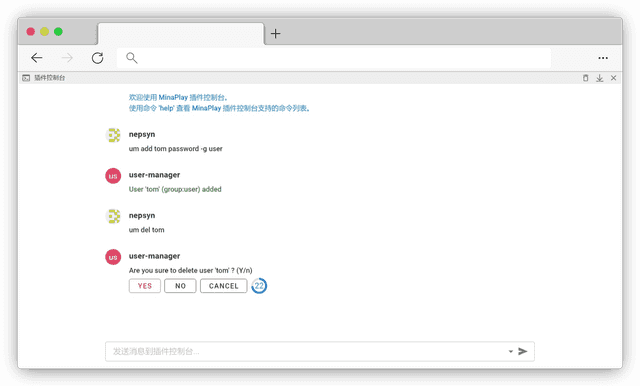This screenshot has width=640, height=386.
Task: Click 'um add tom password -g user' text
Action: coord(176,149)
